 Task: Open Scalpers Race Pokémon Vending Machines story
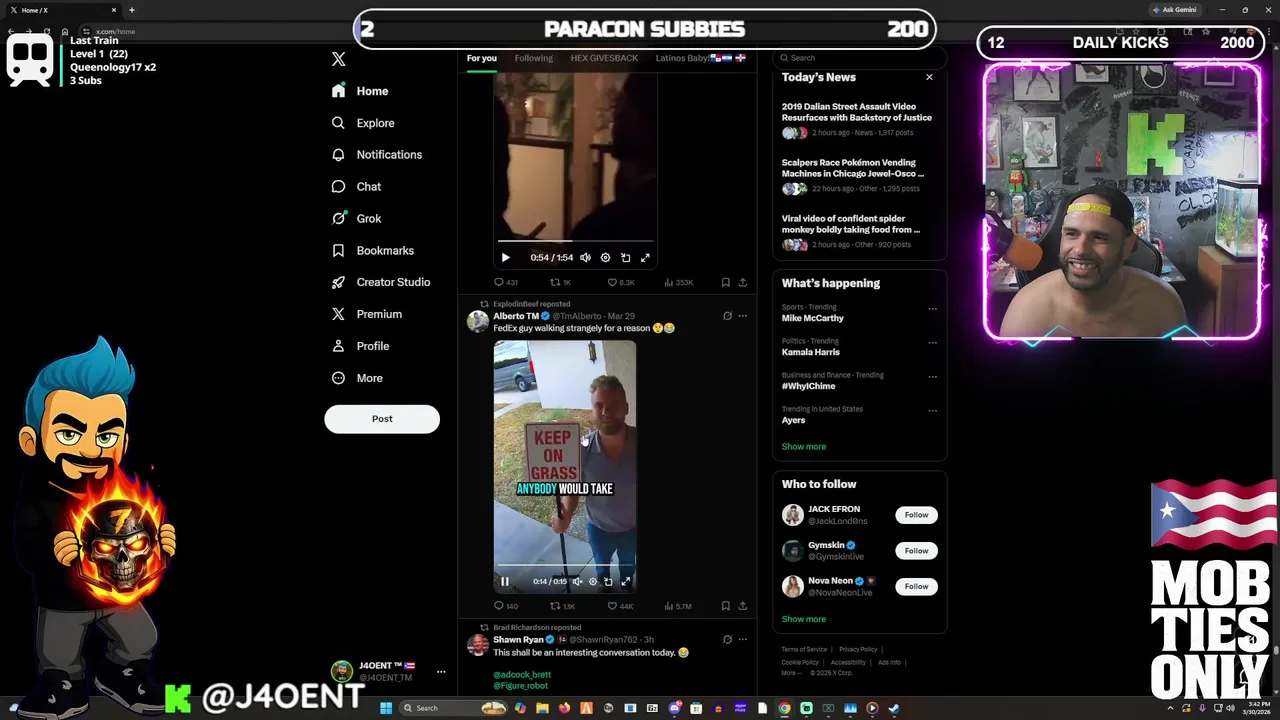coord(857,175)
